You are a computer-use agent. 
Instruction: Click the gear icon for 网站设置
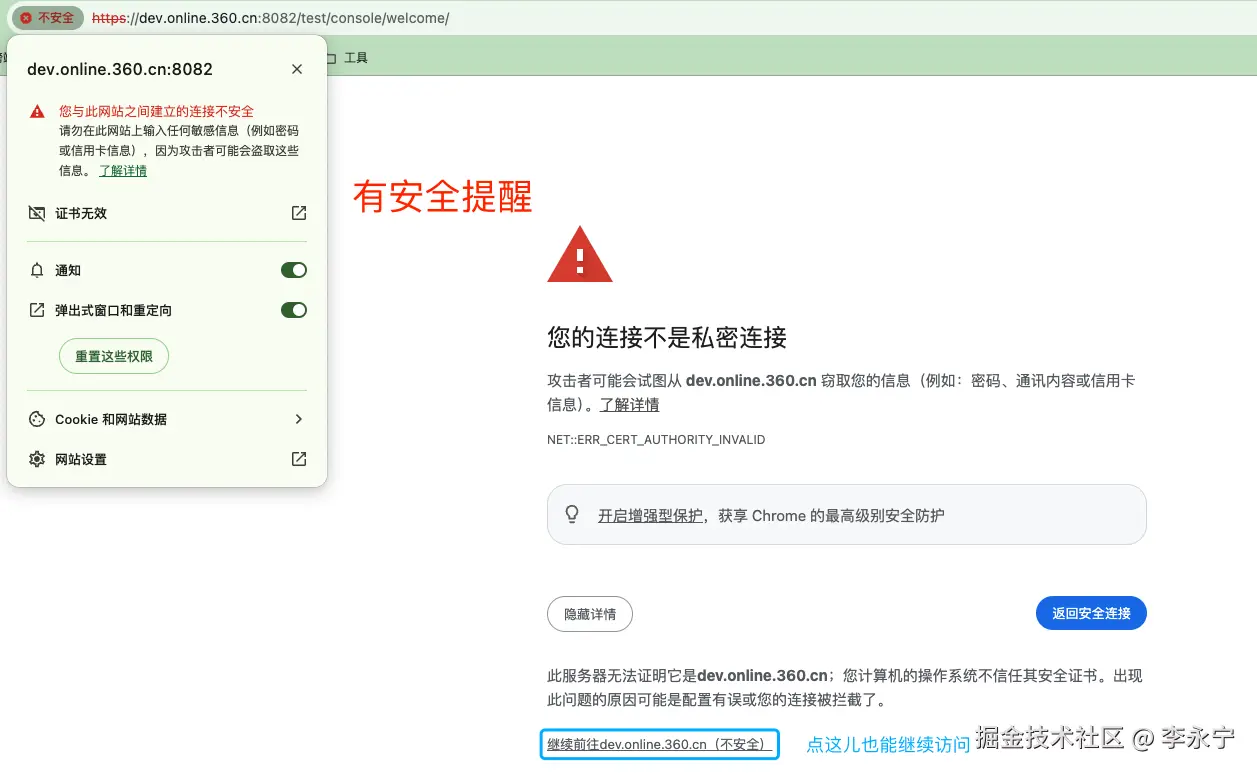coord(37,459)
